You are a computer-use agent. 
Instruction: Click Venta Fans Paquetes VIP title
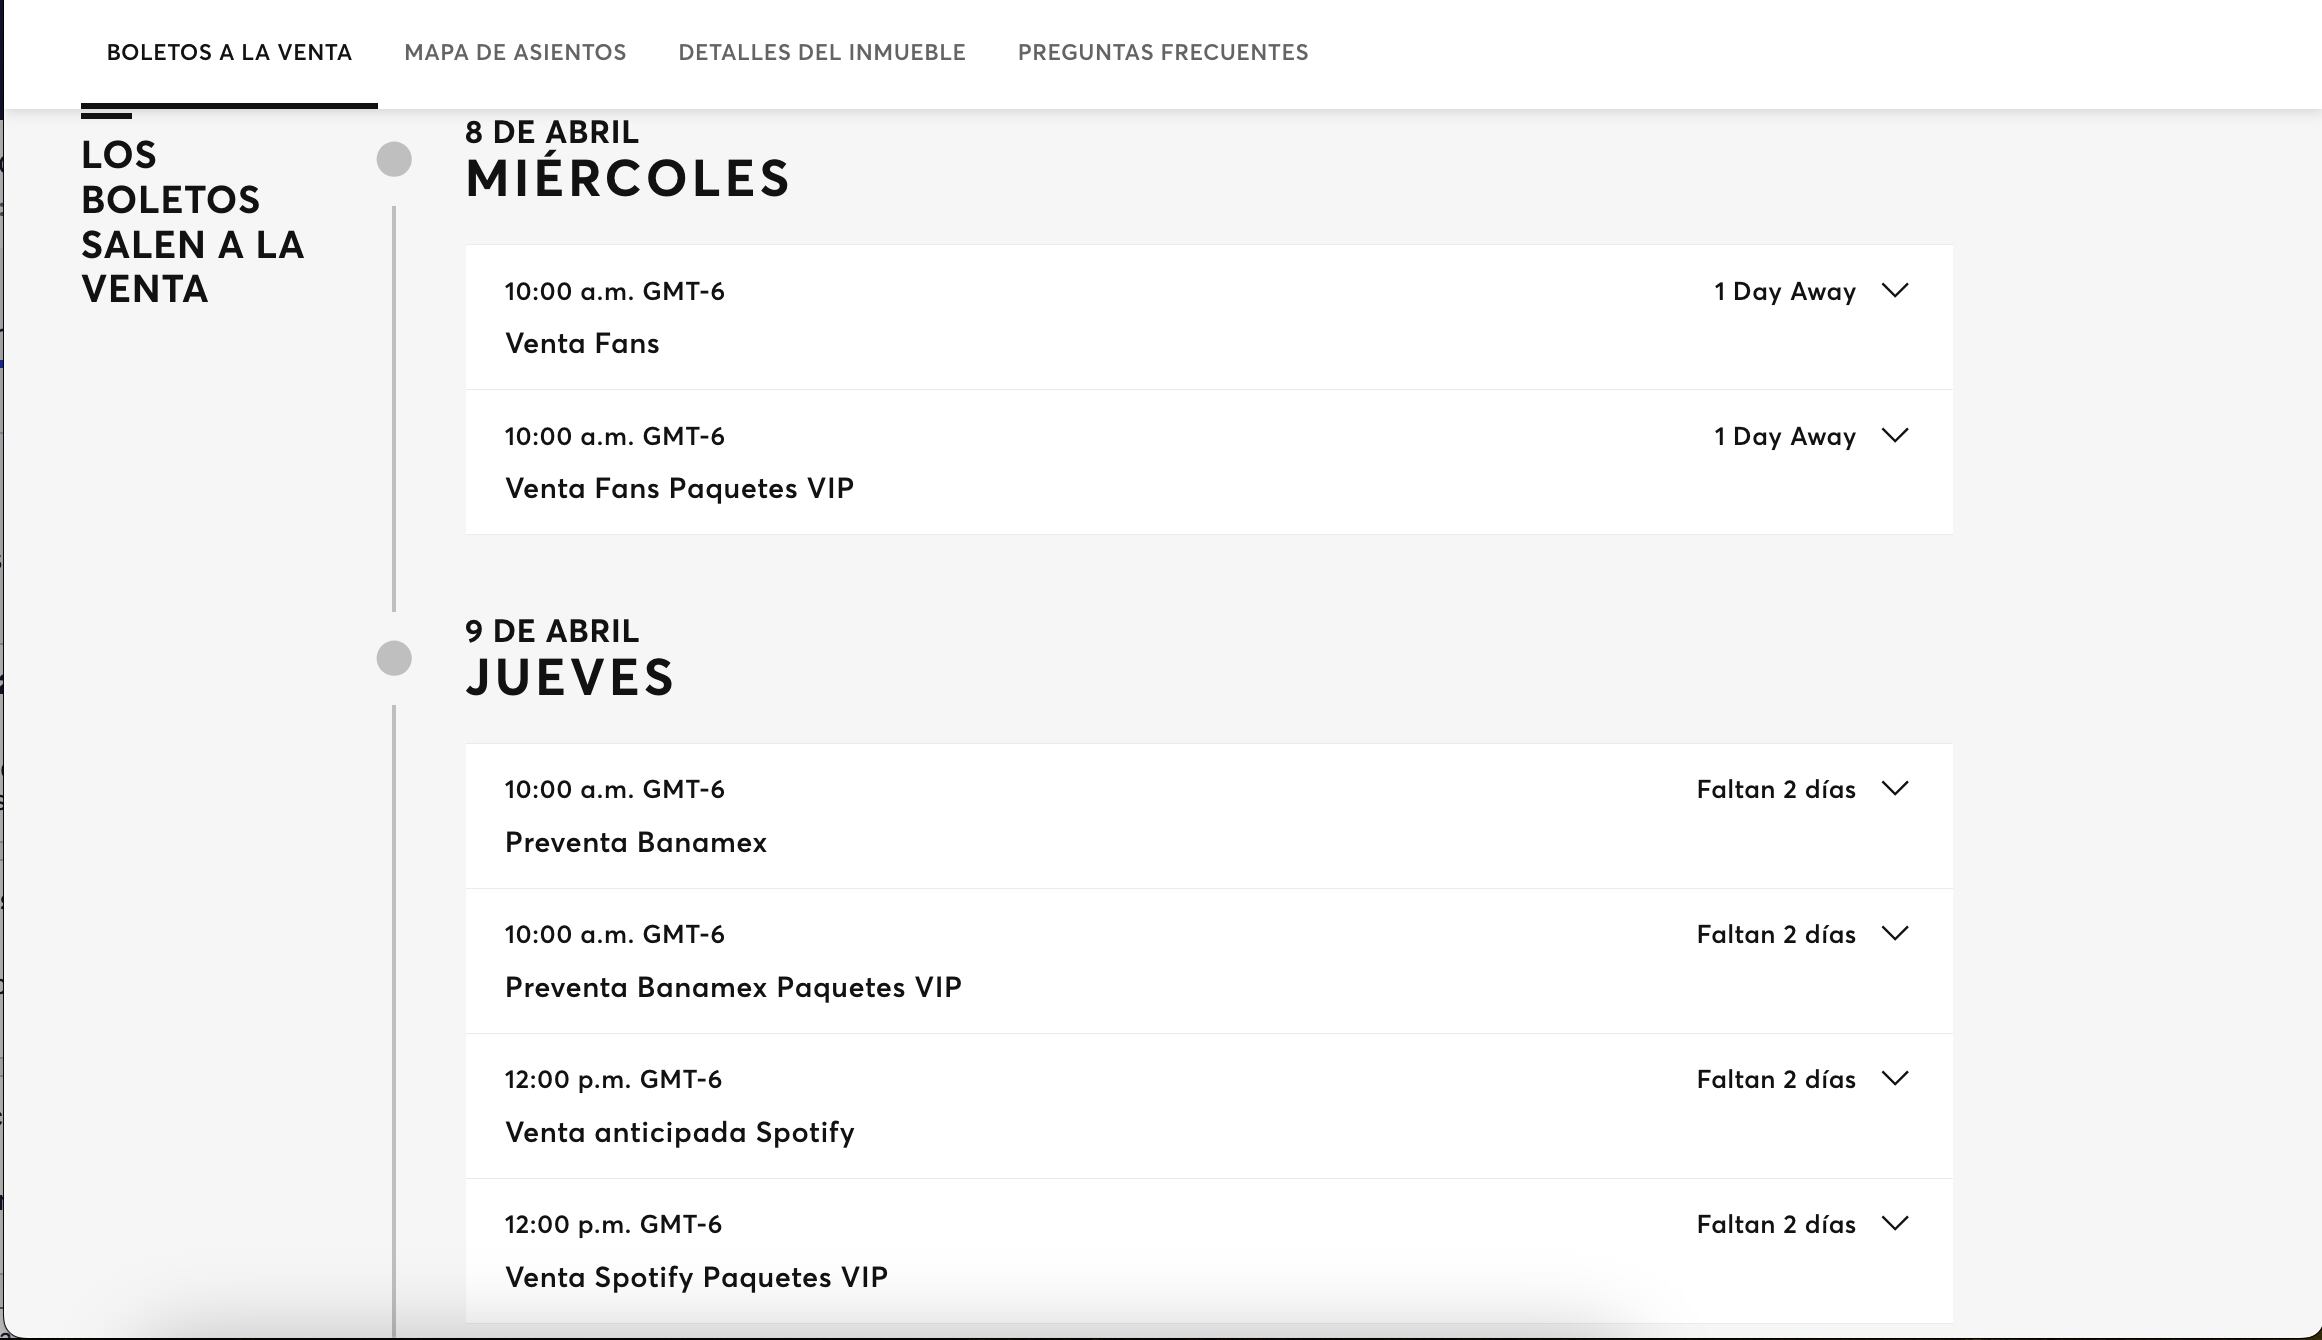(x=679, y=489)
